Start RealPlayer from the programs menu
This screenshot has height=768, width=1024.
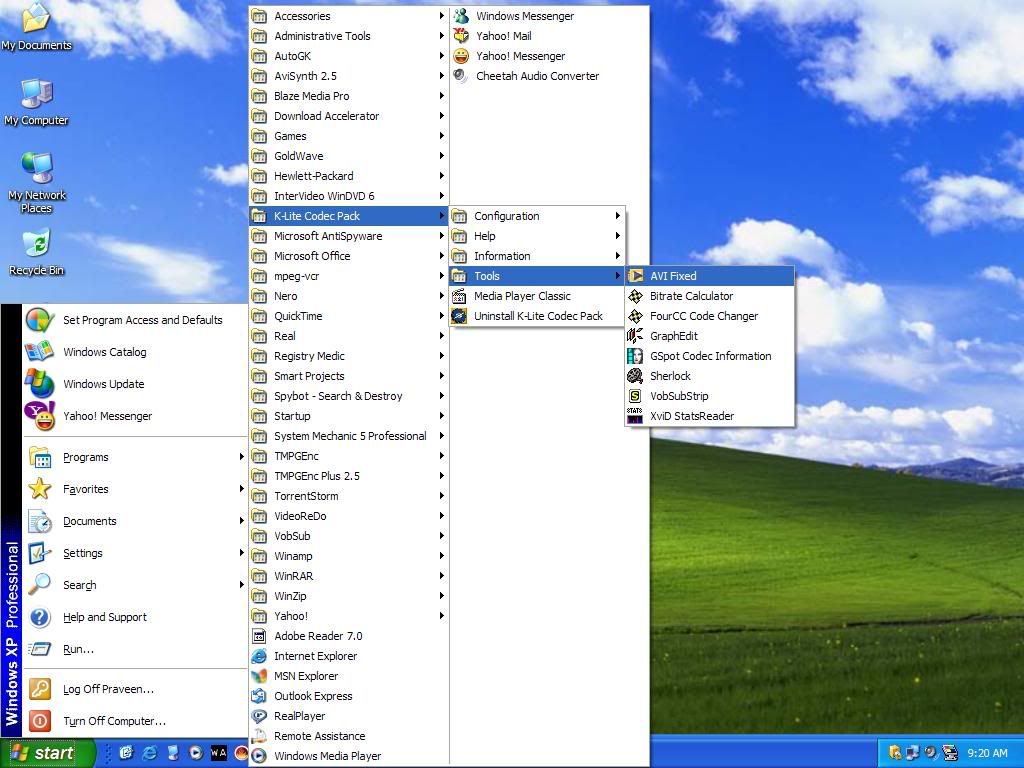pyautogui.click(x=349, y=716)
